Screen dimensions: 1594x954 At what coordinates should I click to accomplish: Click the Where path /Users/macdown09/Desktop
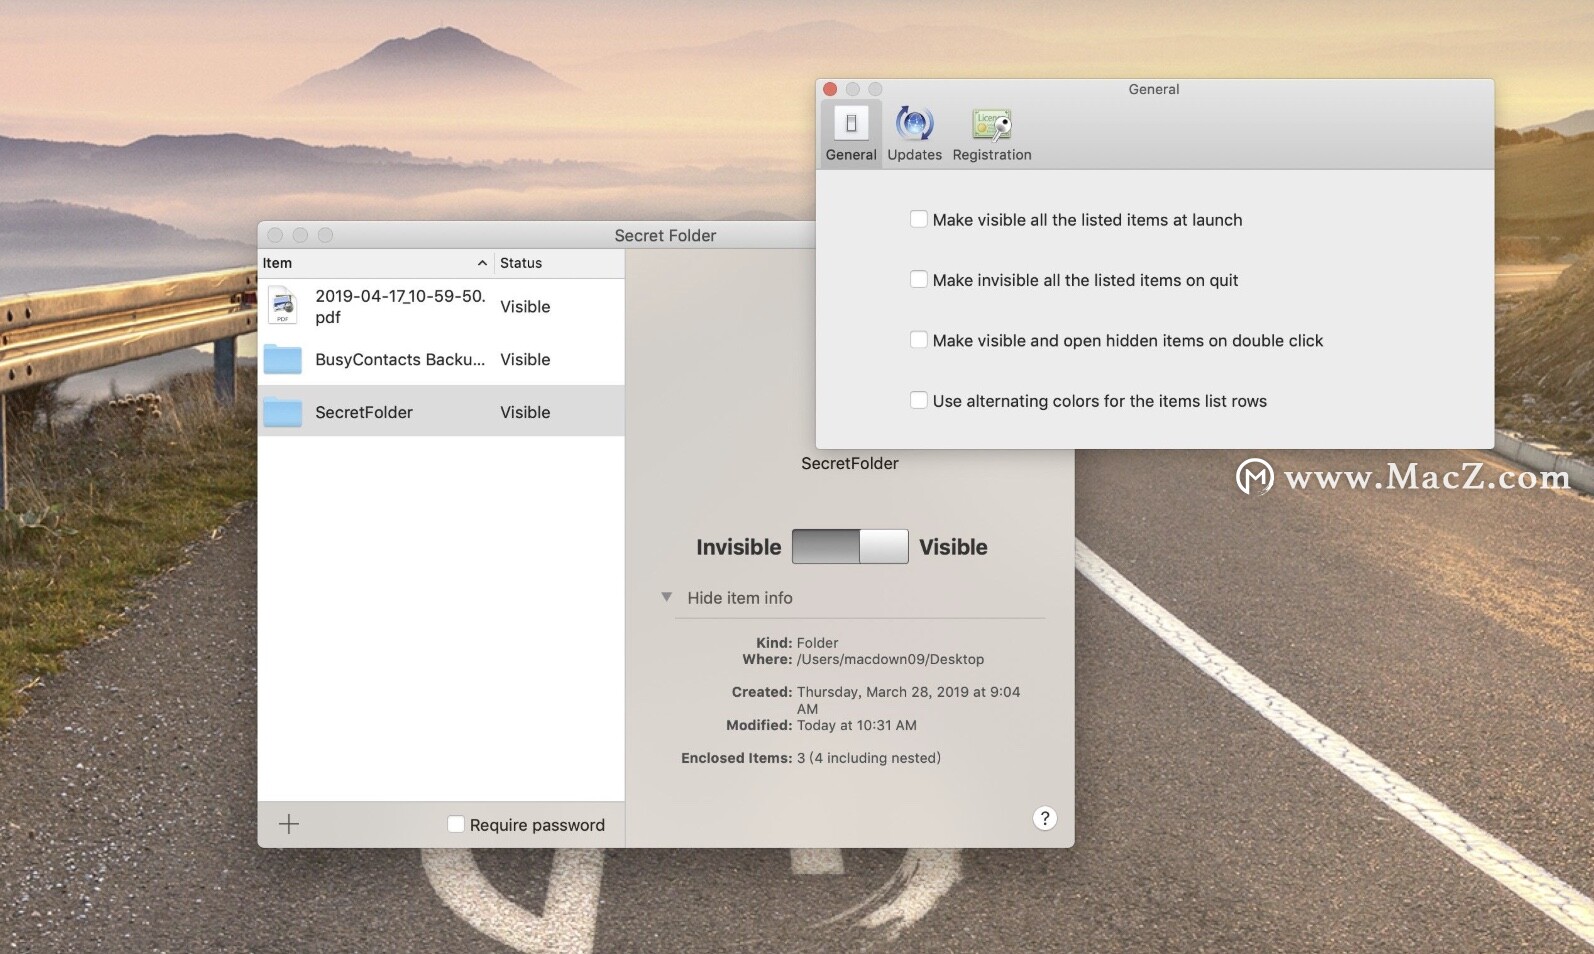click(x=890, y=660)
